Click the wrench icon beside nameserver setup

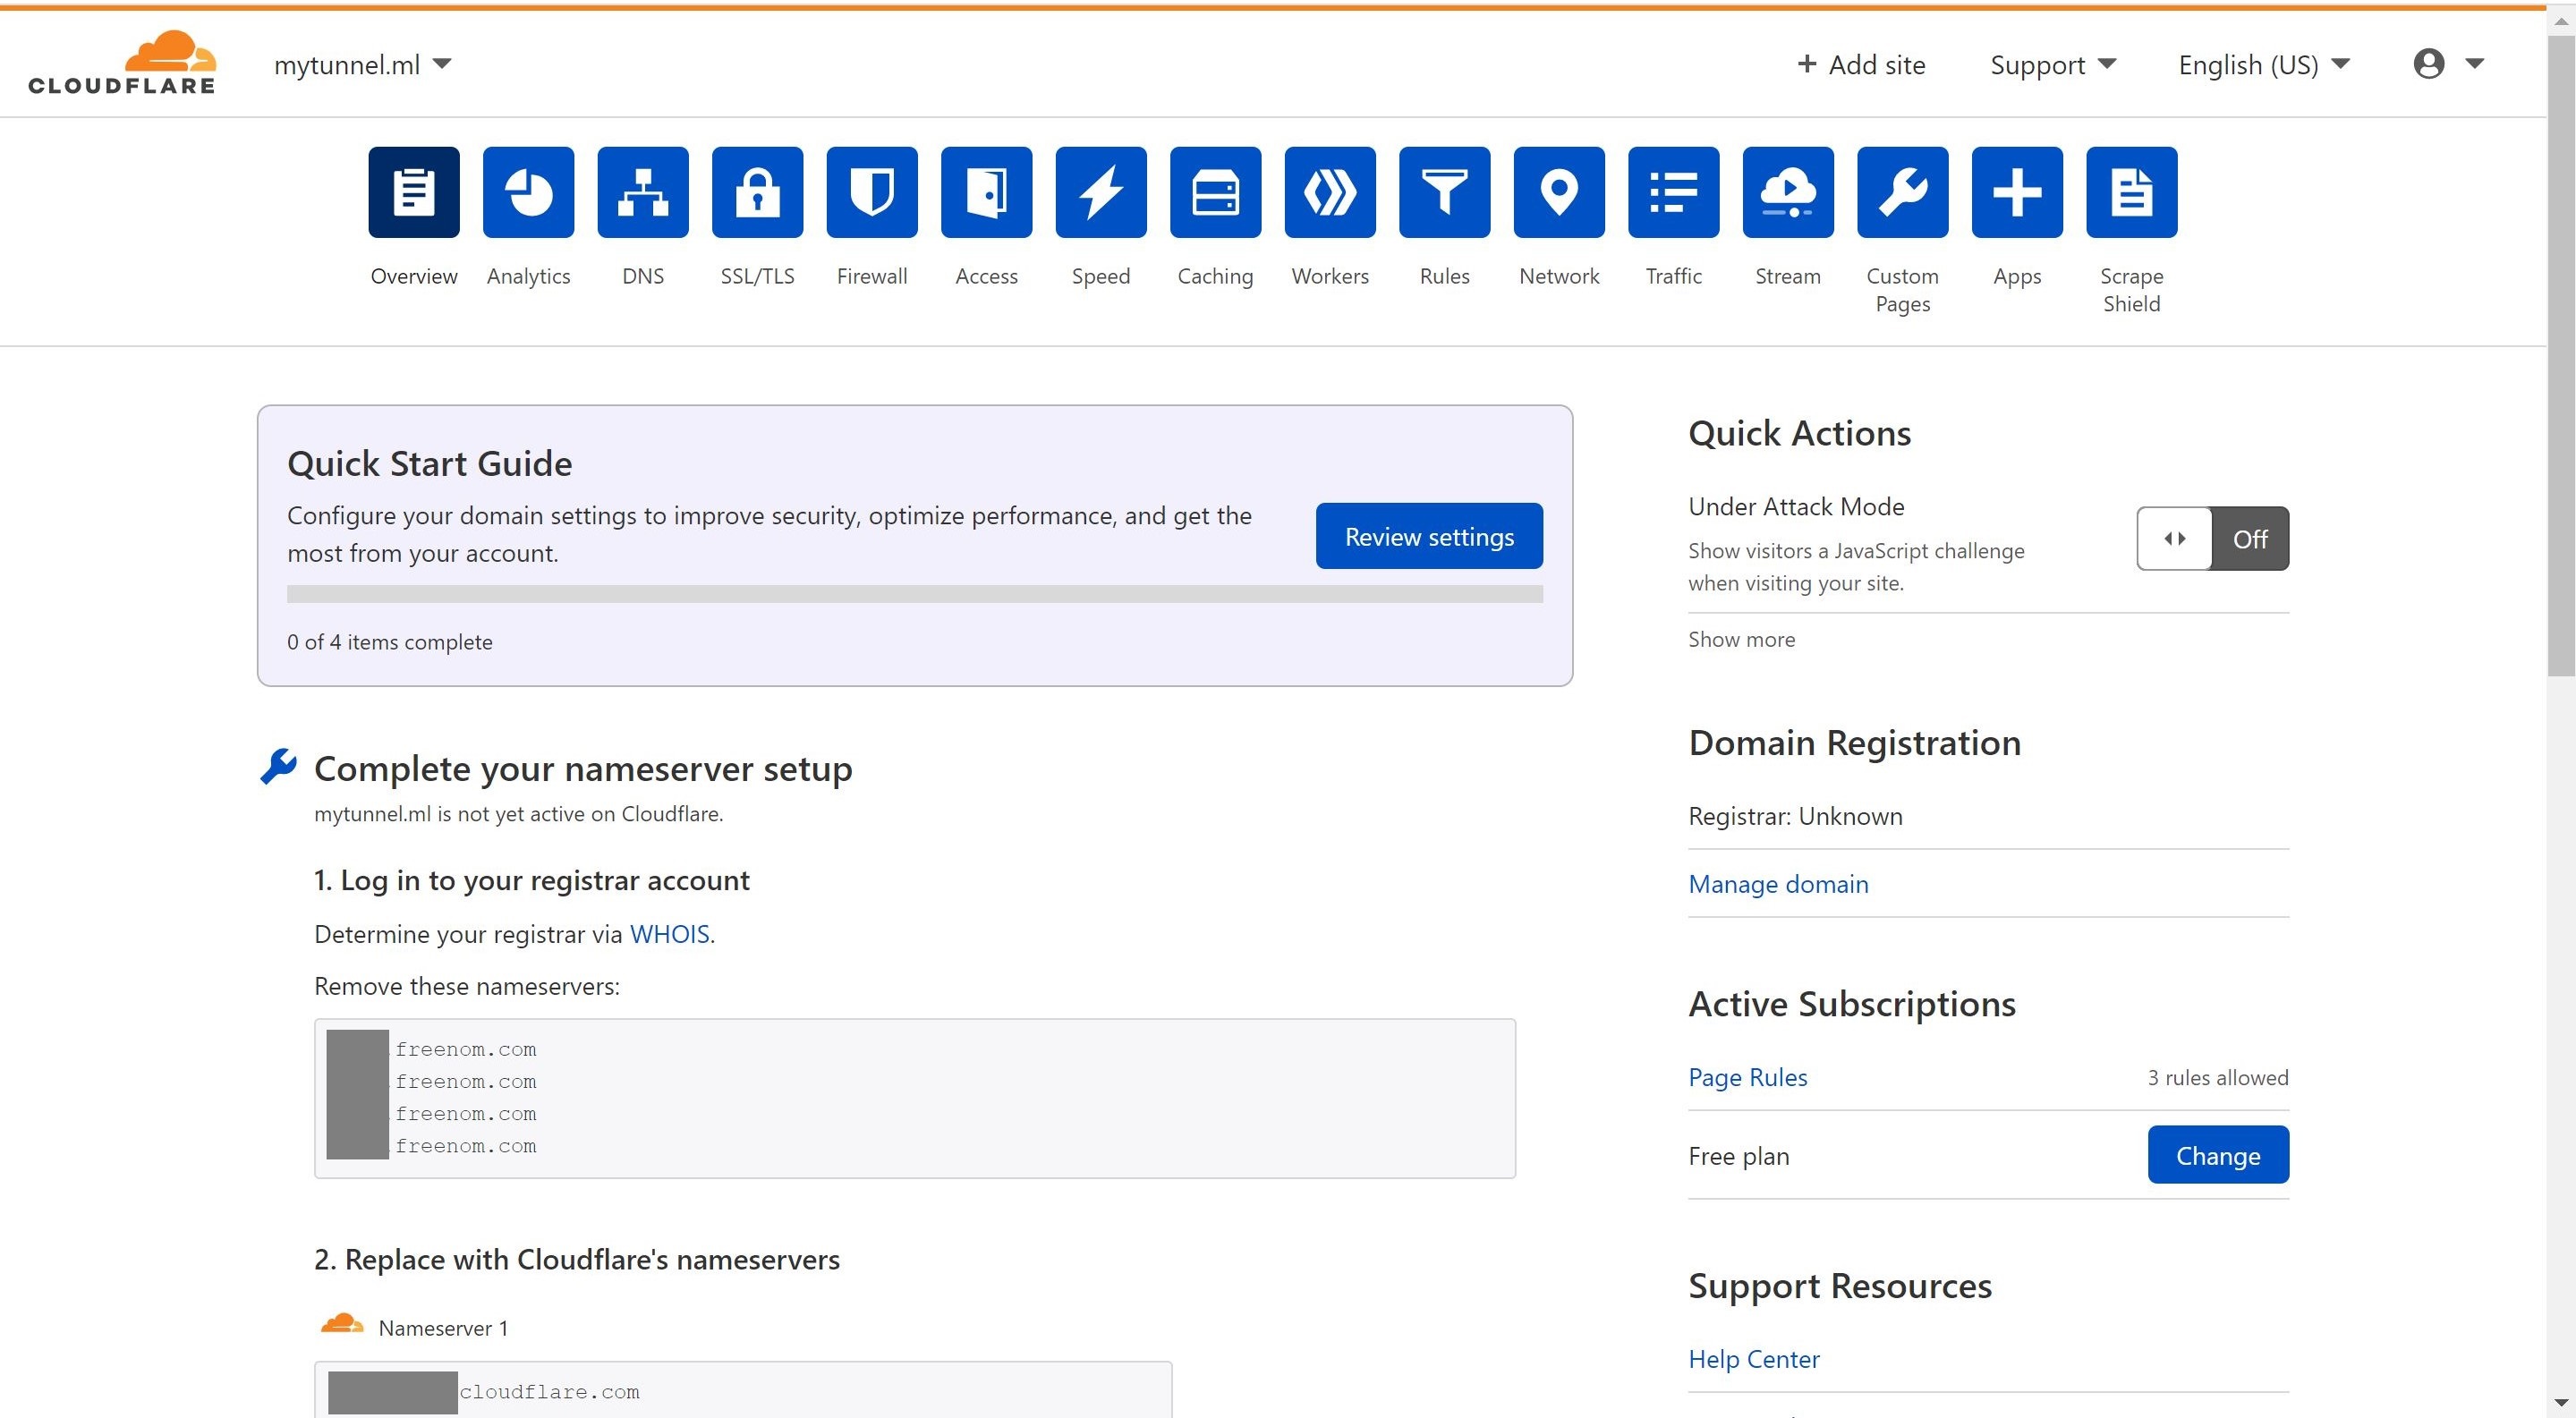278,767
